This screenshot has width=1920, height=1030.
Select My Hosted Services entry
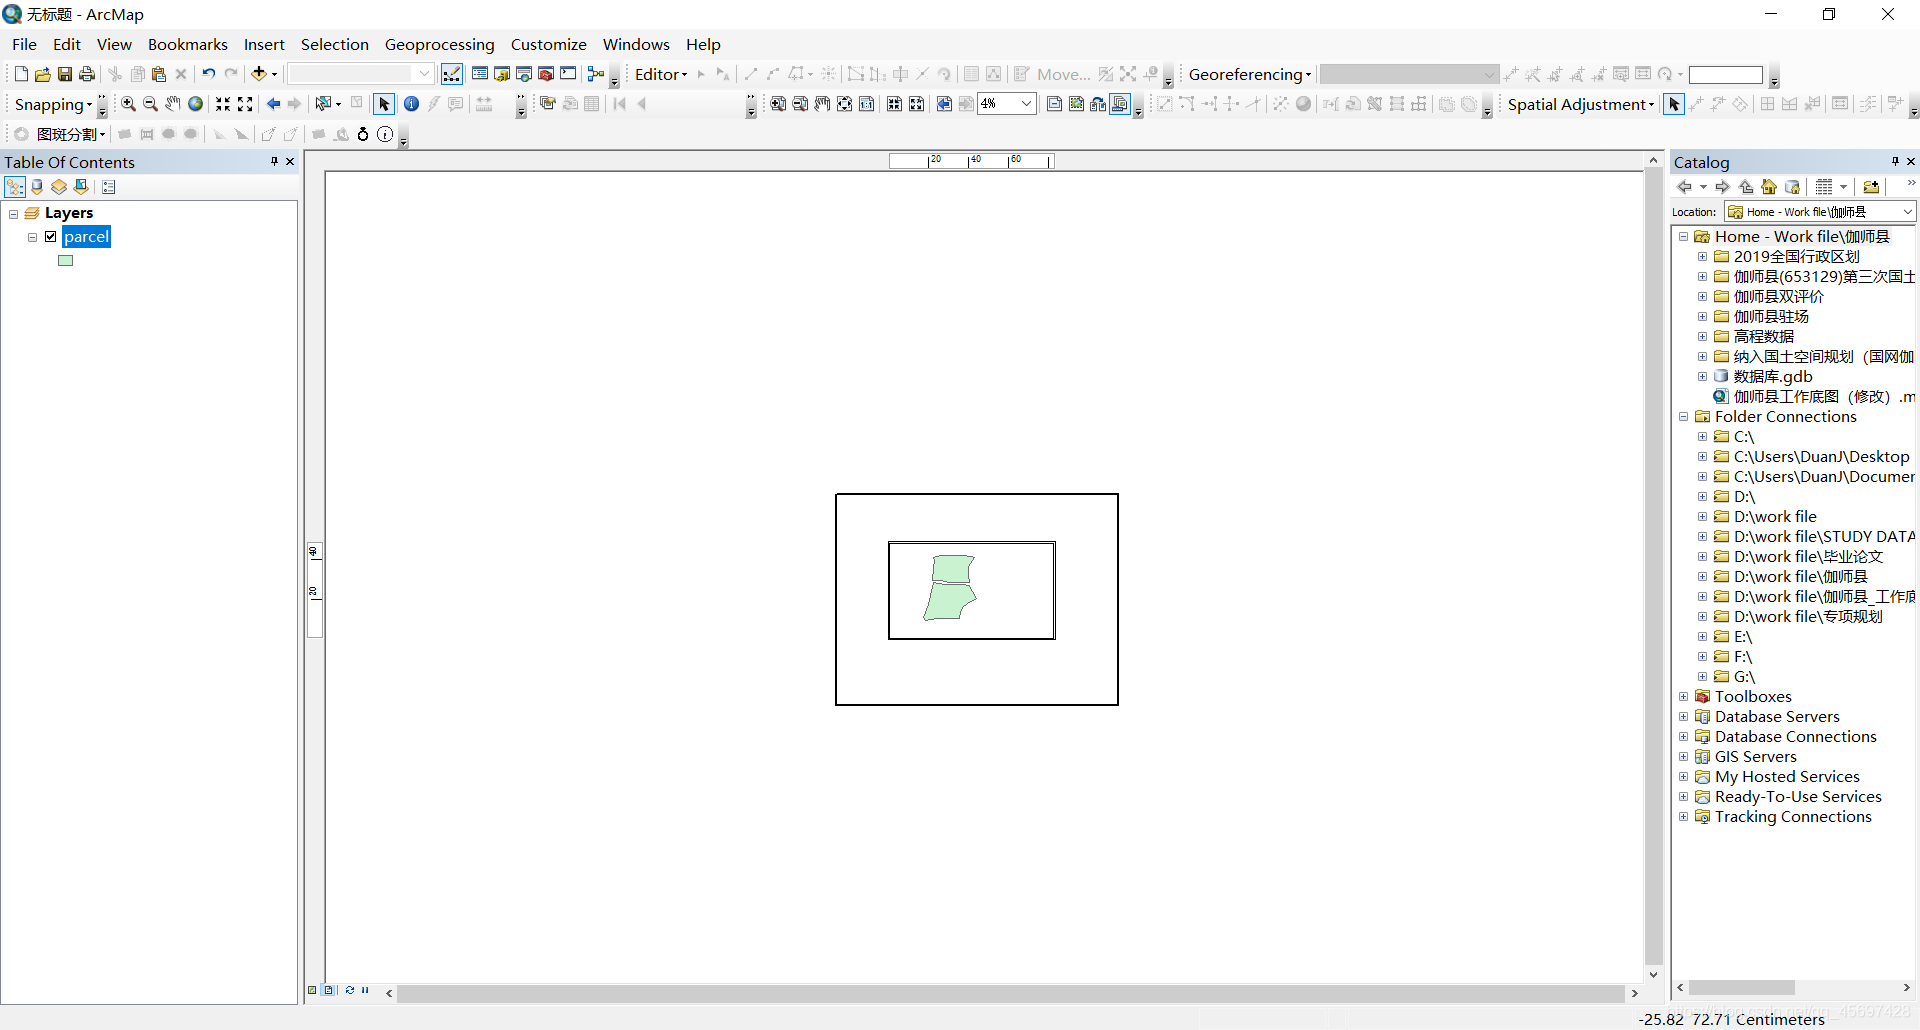pos(1787,777)
